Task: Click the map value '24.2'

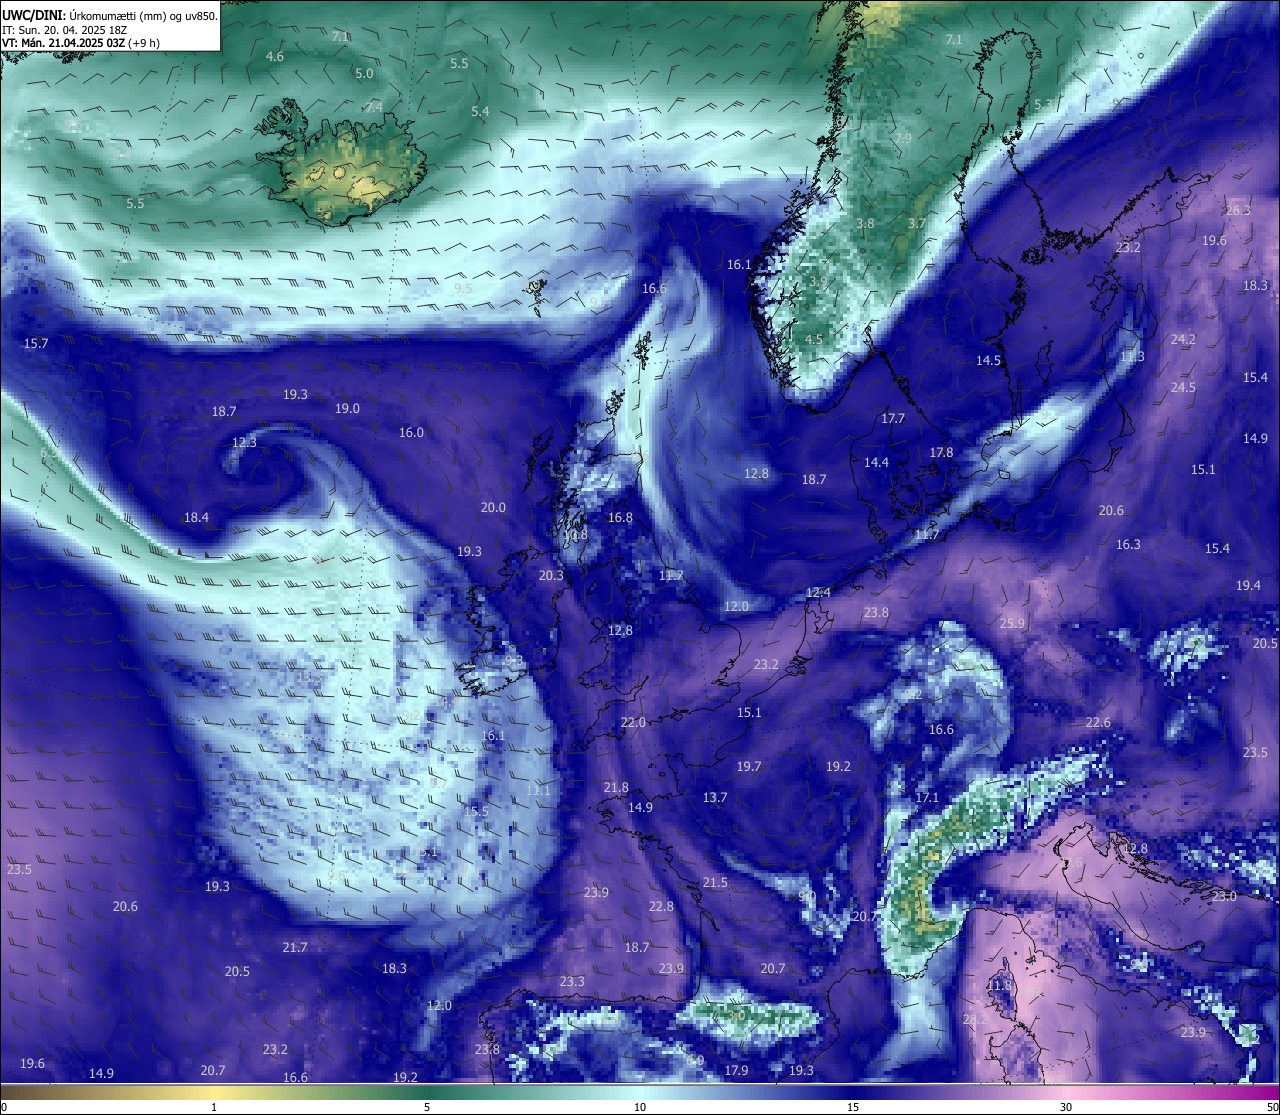Action: pos(1183,340)
